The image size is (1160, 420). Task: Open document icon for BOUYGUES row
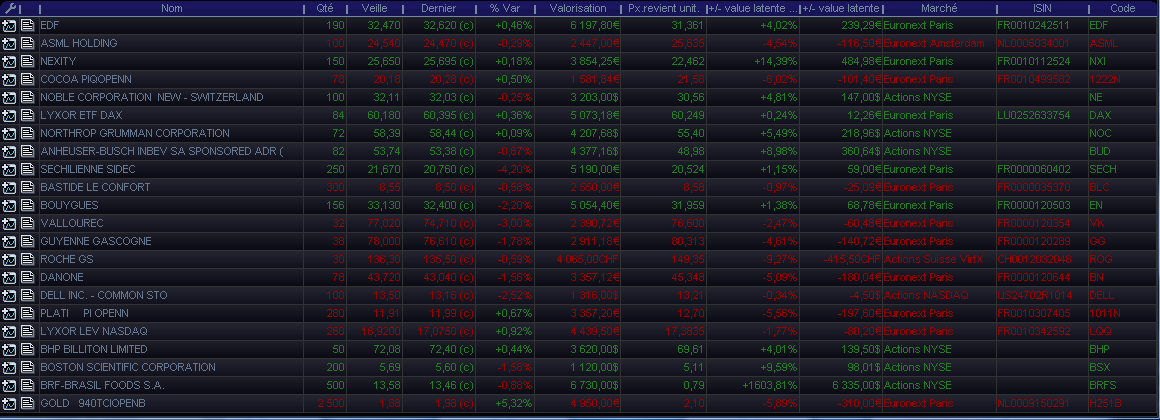coord(28,205)
